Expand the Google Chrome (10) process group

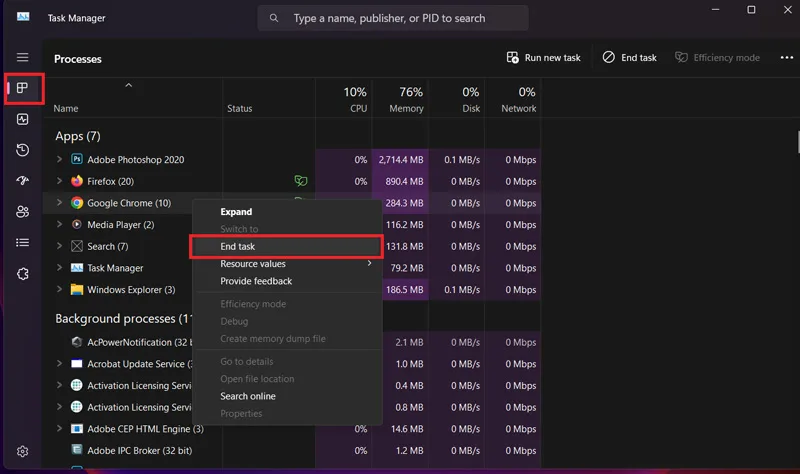click(59, 203)
